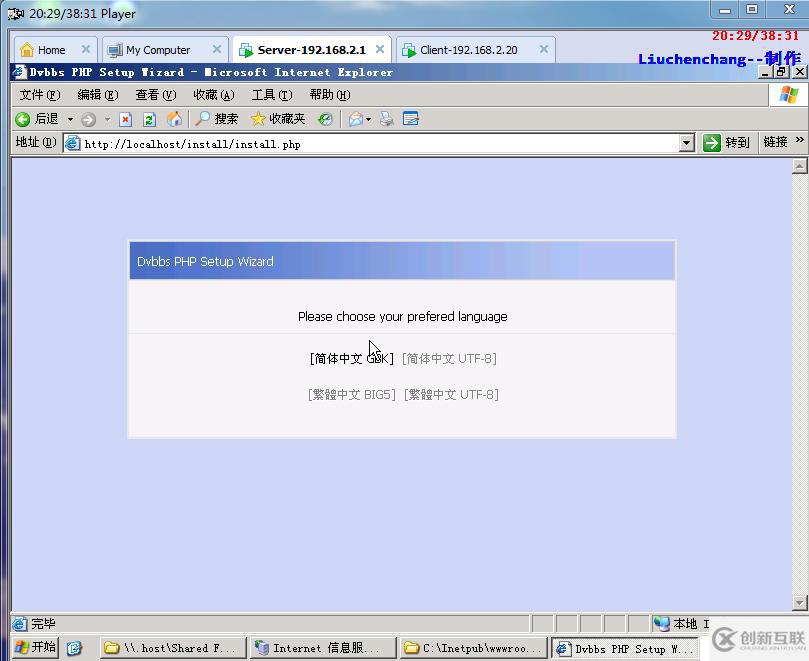The width and height of the screenshot is (809, 661).
Task: Open the Forward button history dropdown
Action: [107, 120]
